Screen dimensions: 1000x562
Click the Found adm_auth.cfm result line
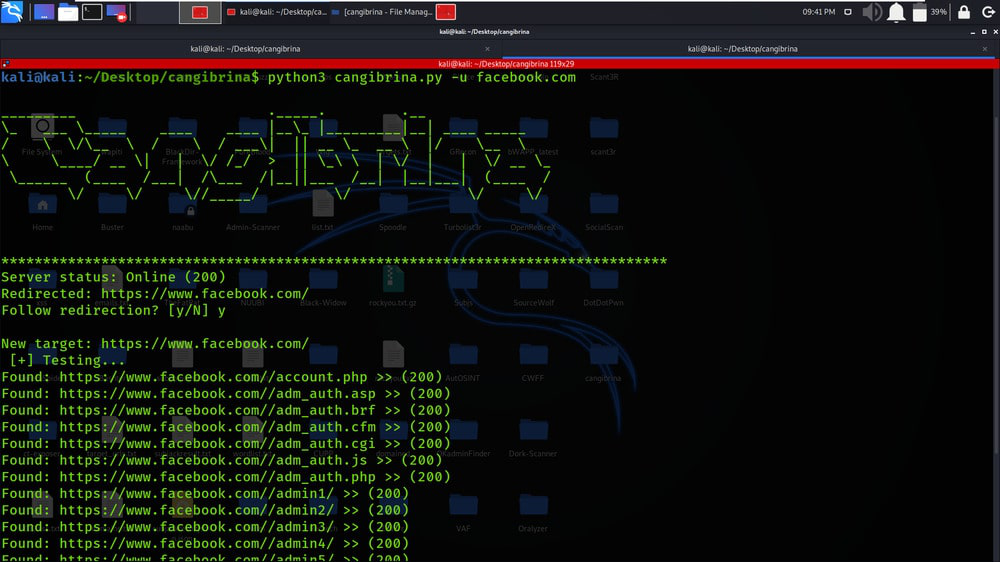pyautogui.click(x=226, y=427)
